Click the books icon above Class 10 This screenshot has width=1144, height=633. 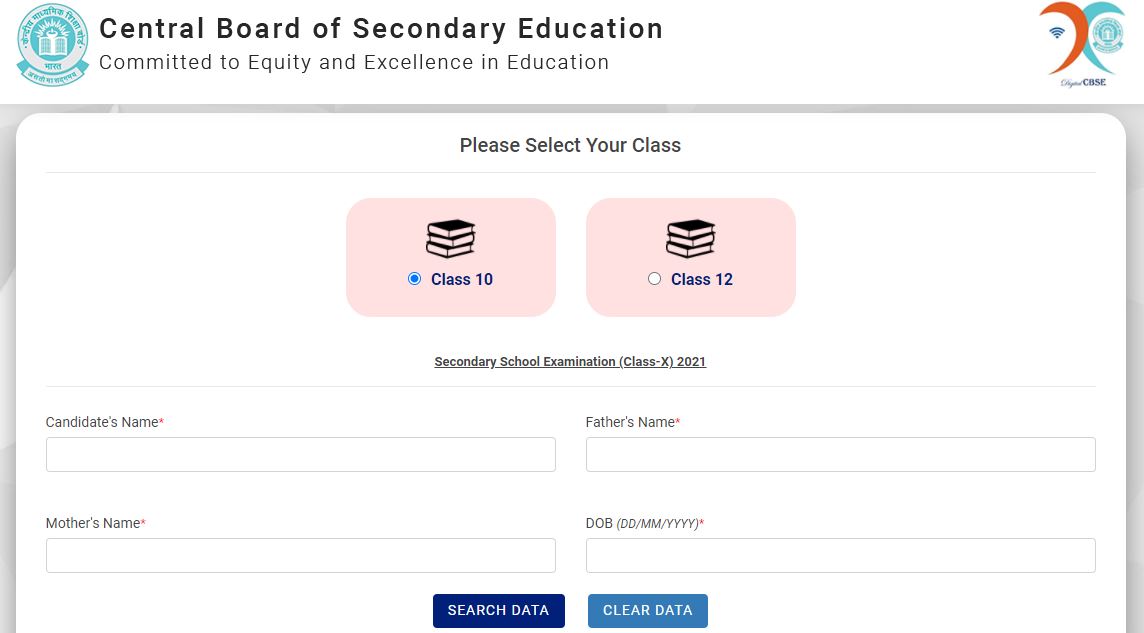pyautogui.click(x=451, y=238)
